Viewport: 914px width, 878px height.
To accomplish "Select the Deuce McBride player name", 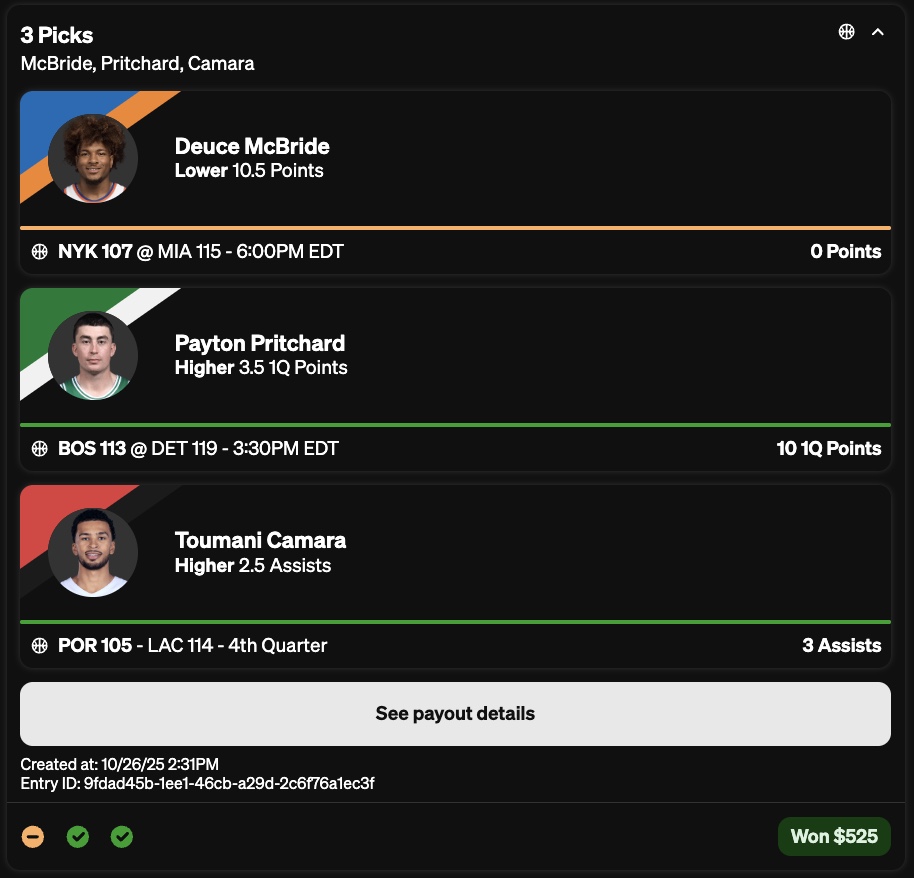I will coord(252,146).
